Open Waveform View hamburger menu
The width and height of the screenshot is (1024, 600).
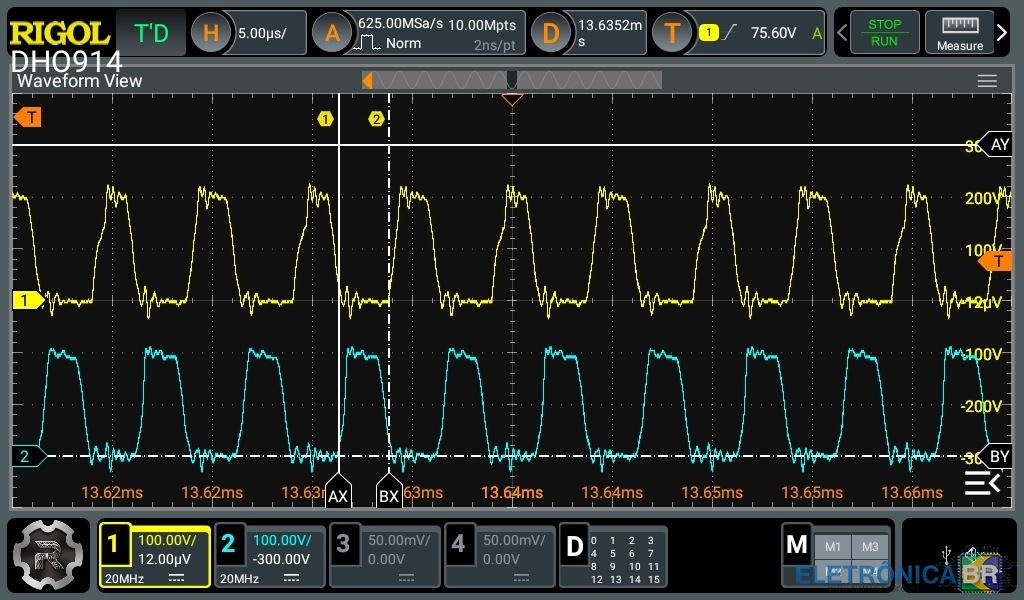coord(987,81)
